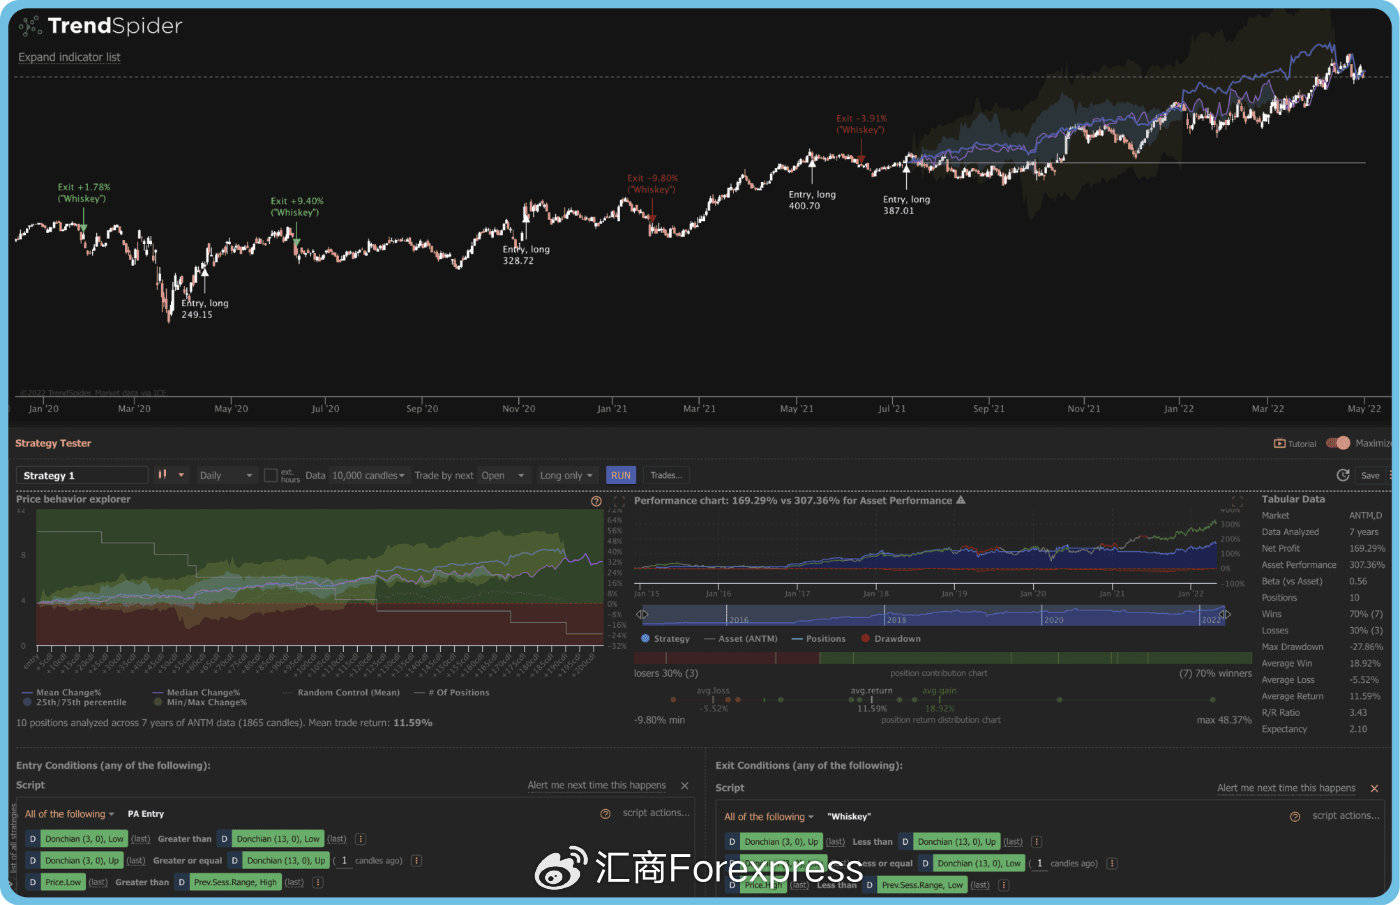
Task: Open the candle chart type icon in Strategy Tester
Action: click(x=162, y=475)
